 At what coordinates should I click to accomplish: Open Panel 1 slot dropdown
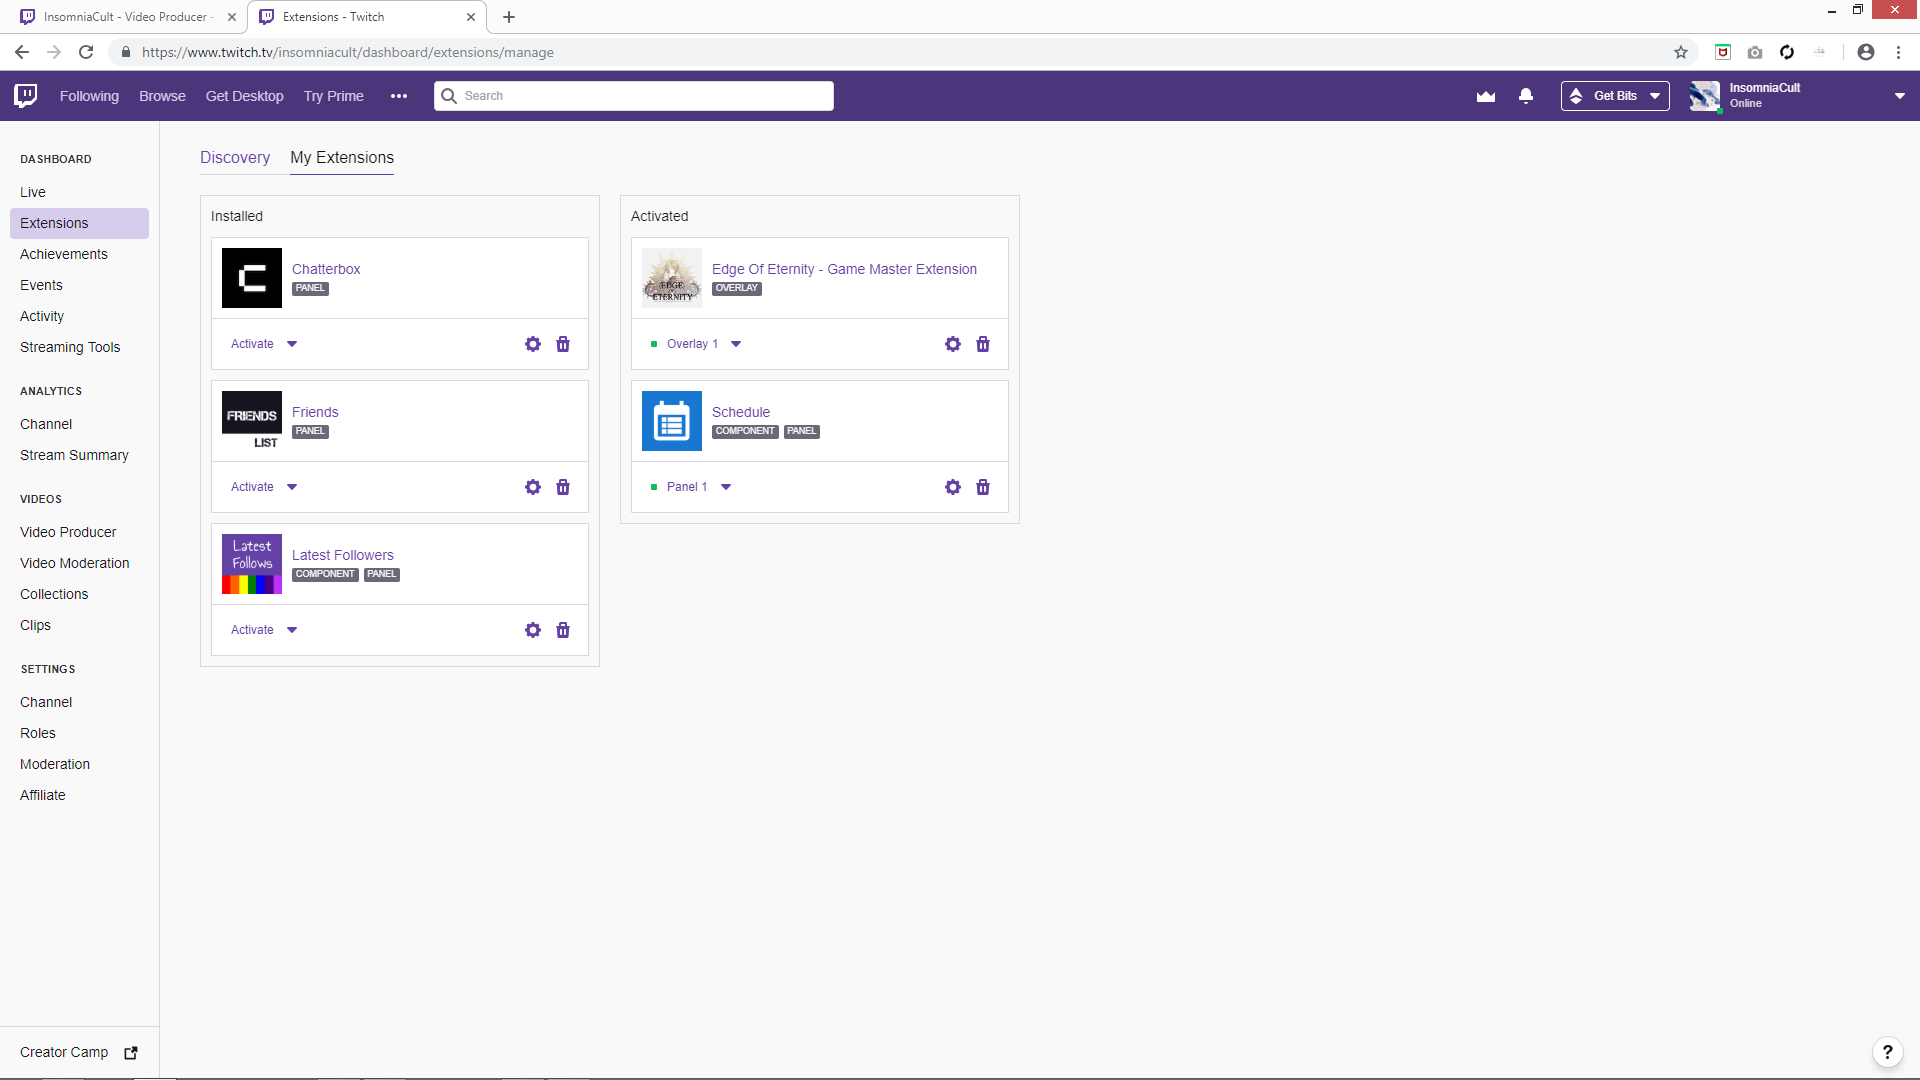click(x=691, y=487)
